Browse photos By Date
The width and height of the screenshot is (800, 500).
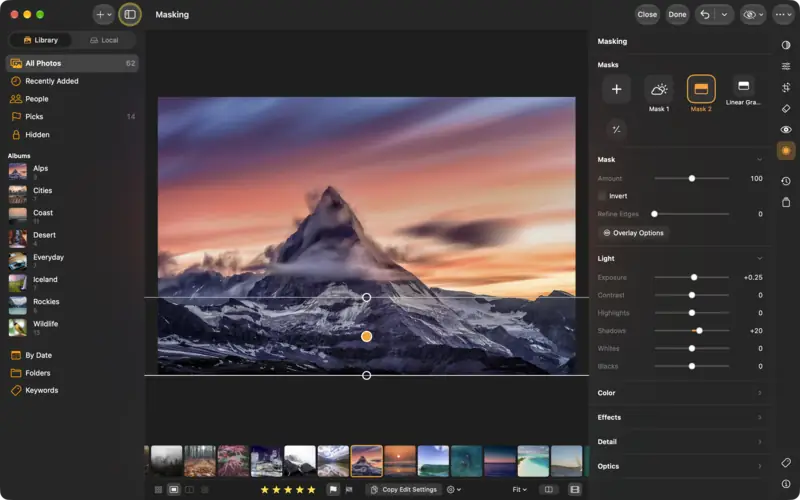72,355
